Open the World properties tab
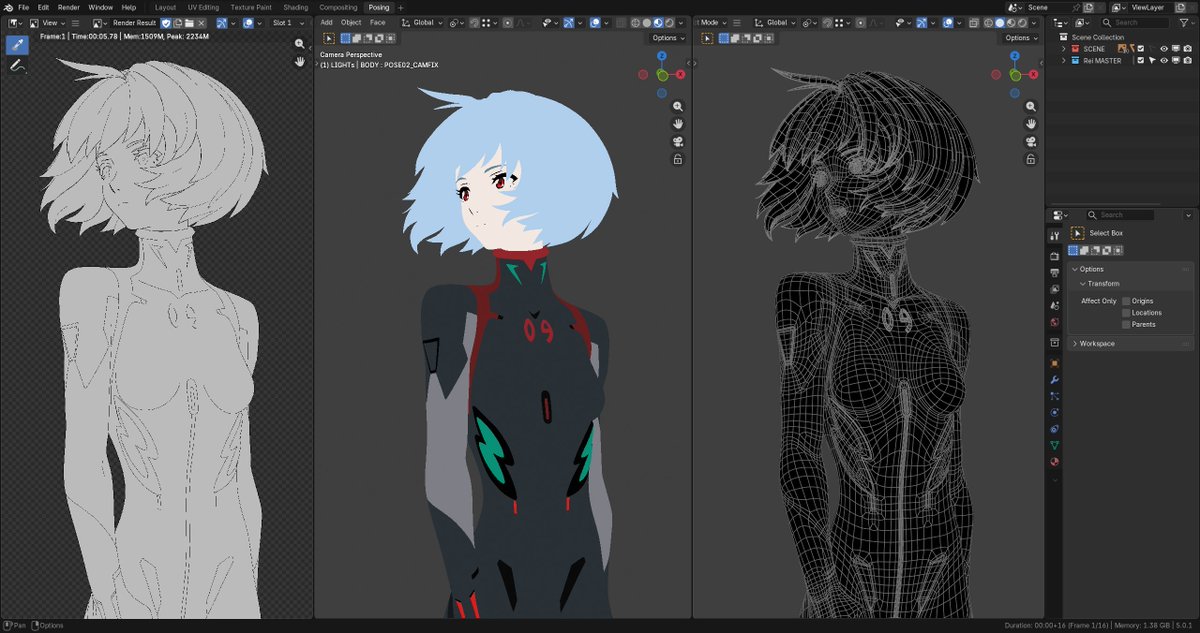1200x633 pixels. (x=1054, y=322)
